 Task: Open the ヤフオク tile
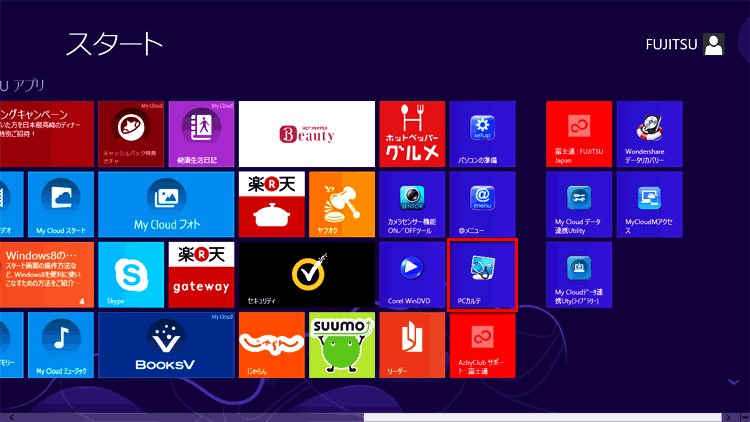tap(342, 204)
